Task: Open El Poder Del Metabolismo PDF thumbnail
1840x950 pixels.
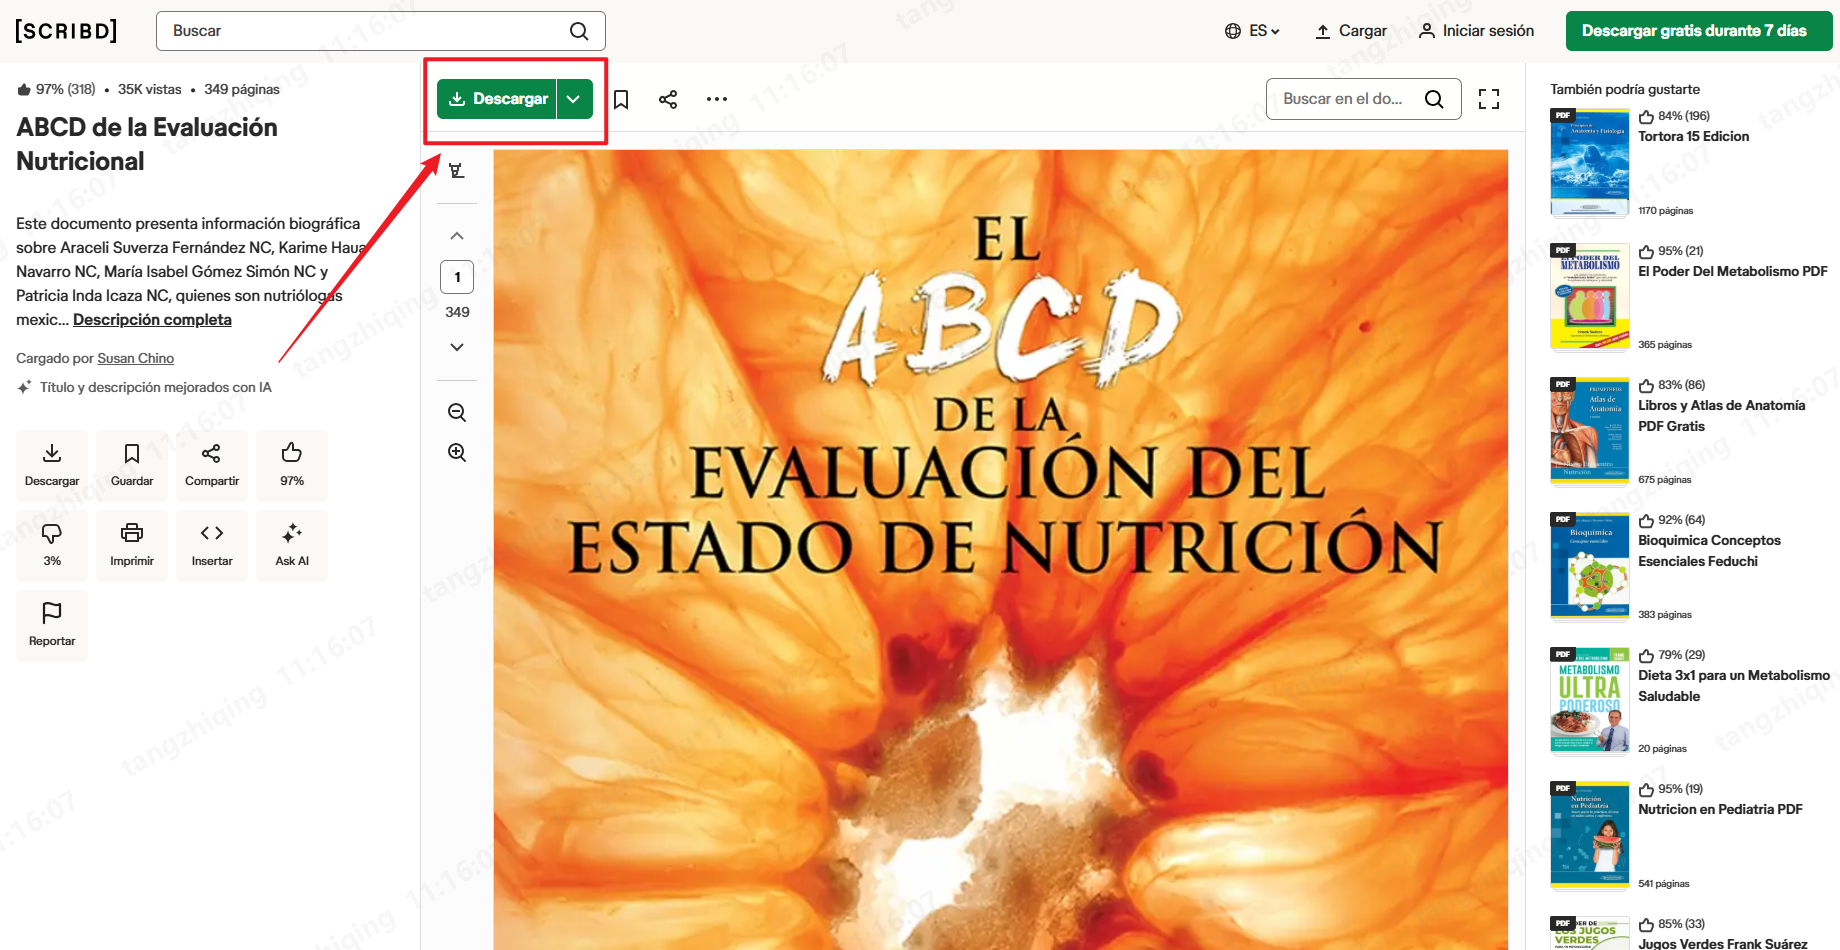Action: pyautogui.click(x=1590, y=297)
